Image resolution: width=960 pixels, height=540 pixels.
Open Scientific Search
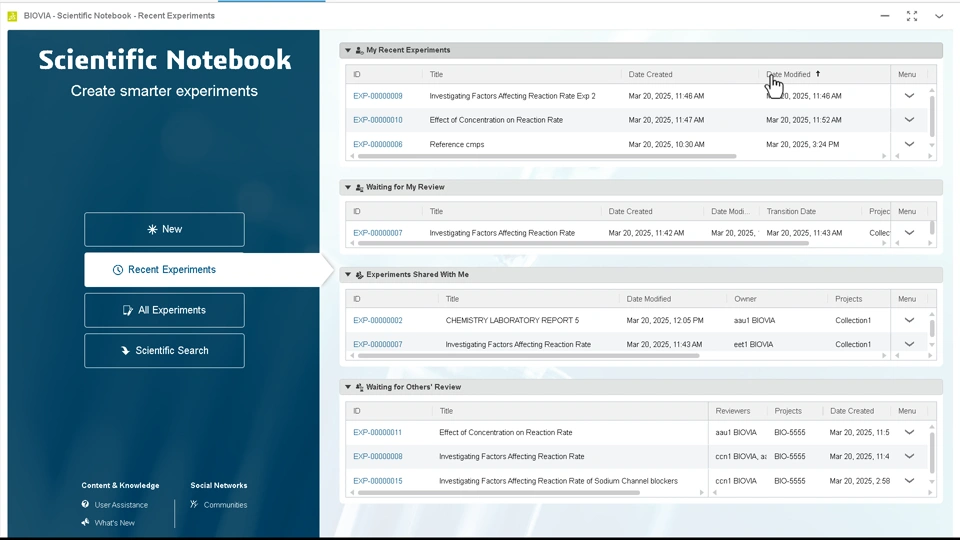coord(164,350)
